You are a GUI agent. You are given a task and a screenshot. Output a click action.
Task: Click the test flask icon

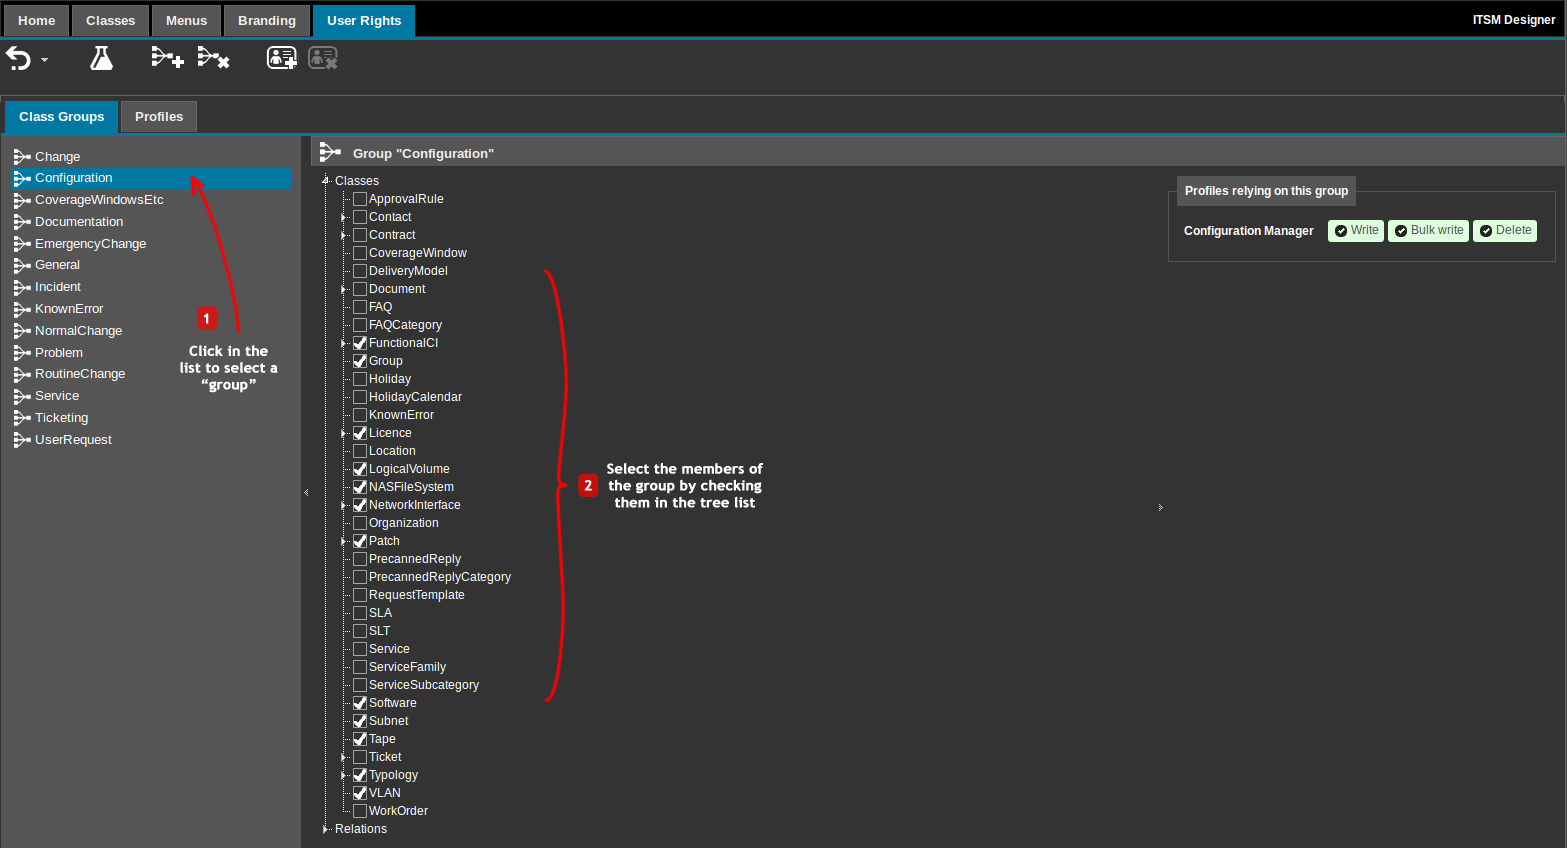pyautogui.click(x=101, y=58)
